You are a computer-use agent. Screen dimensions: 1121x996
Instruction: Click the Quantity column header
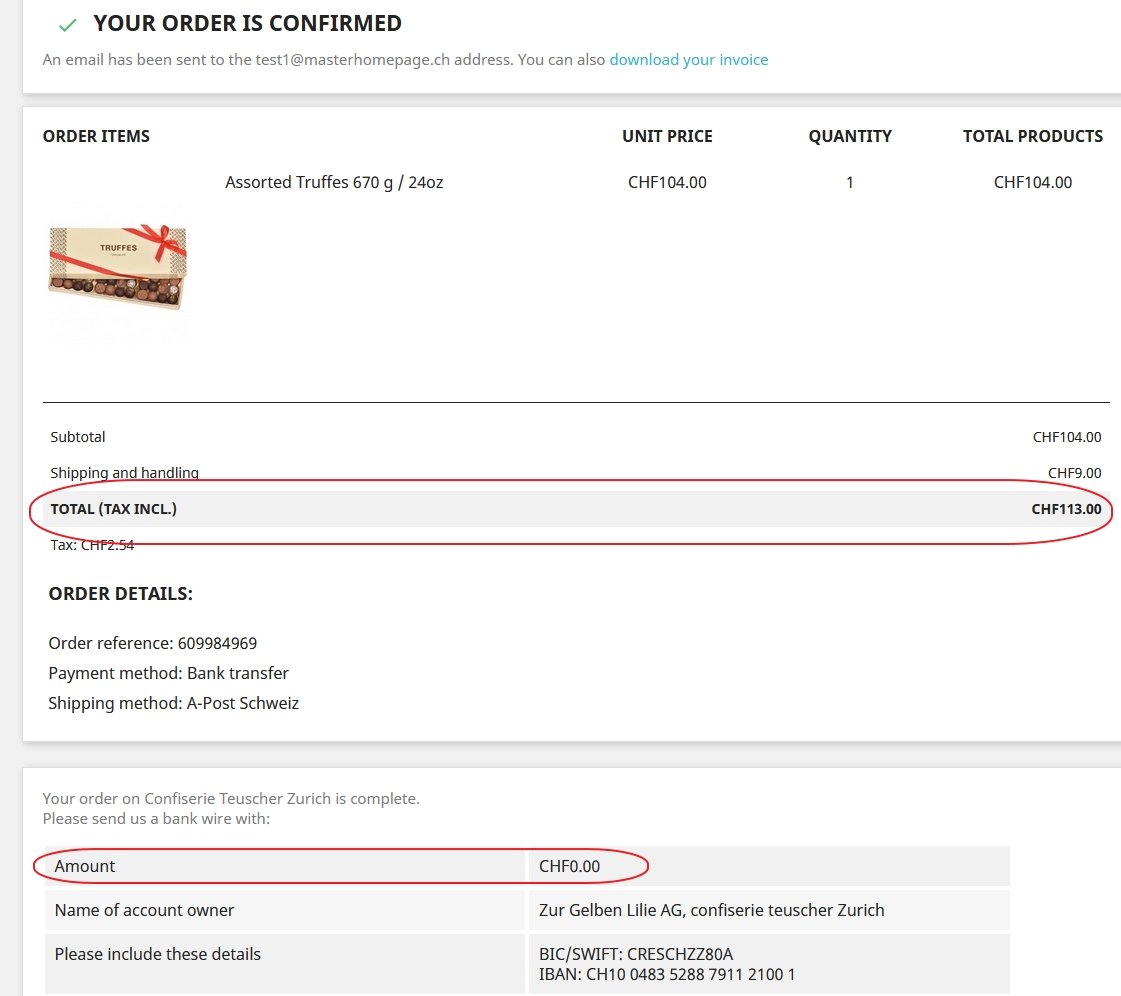coord(850,136)
